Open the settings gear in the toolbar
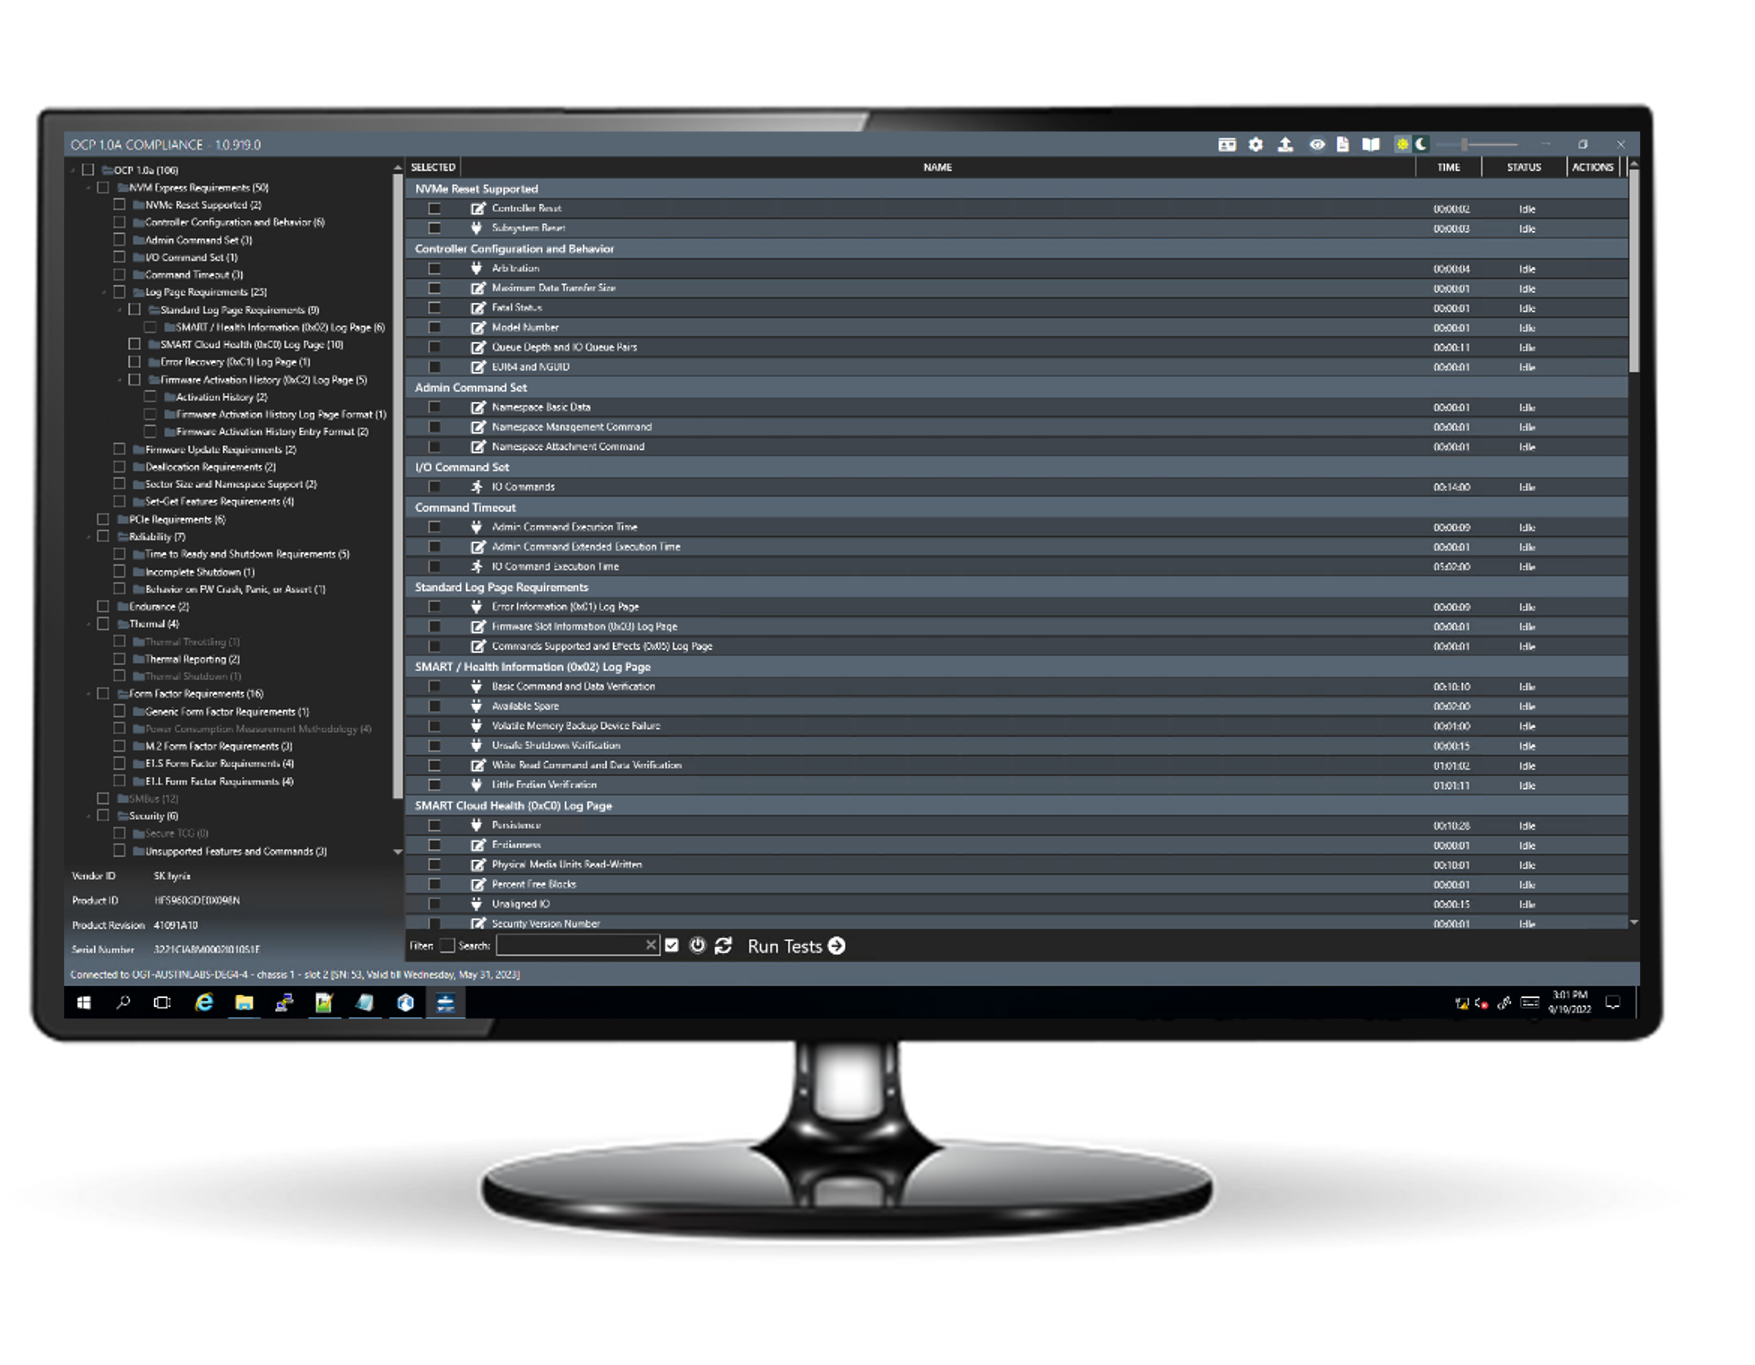The height and width of the screenshot is (1365, 1755). click(x=1255, y=144)
